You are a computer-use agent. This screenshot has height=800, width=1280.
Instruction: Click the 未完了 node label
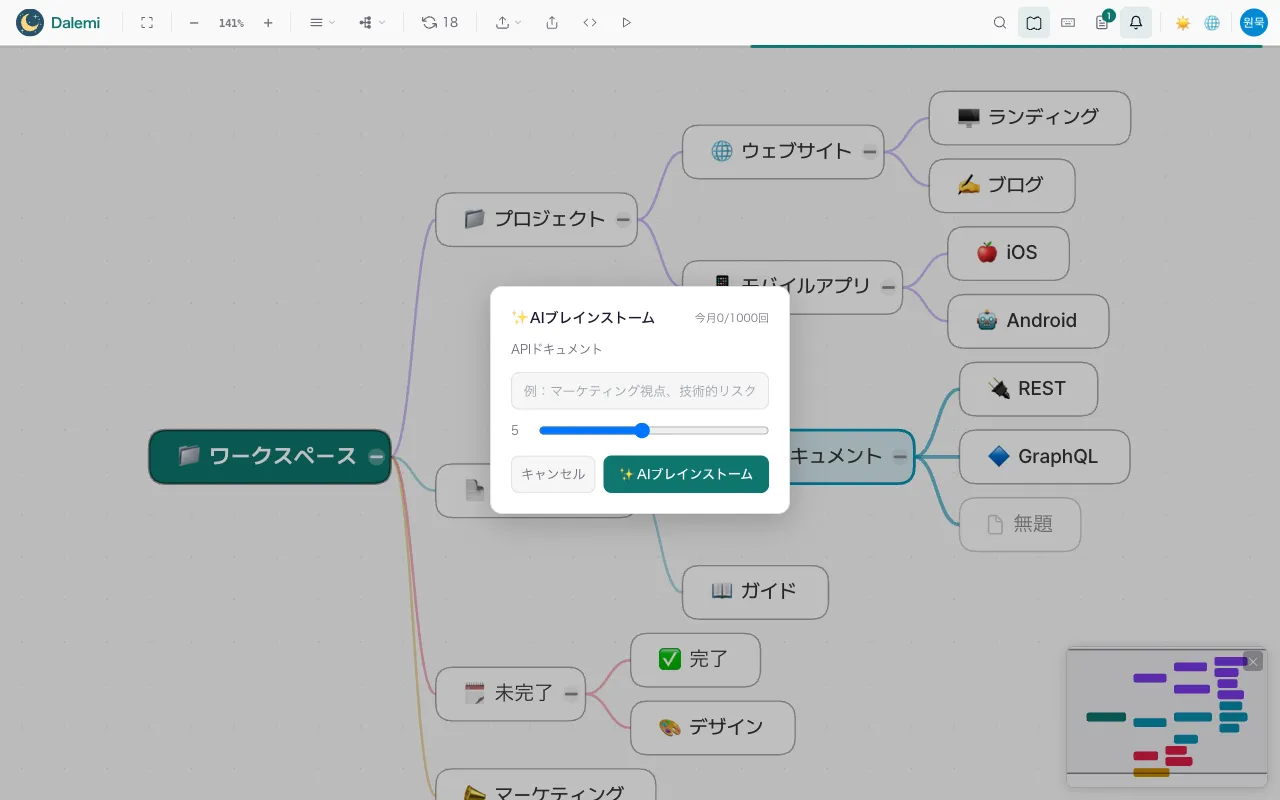[x=524, y=693]
